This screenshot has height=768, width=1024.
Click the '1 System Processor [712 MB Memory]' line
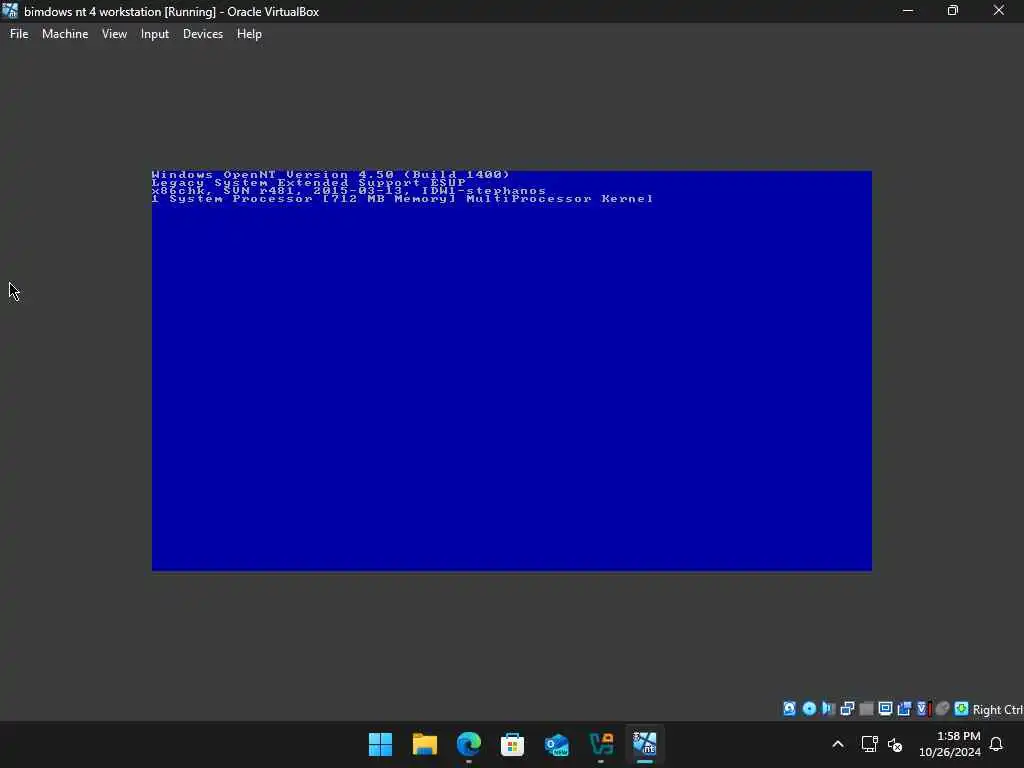coord(402,199)
